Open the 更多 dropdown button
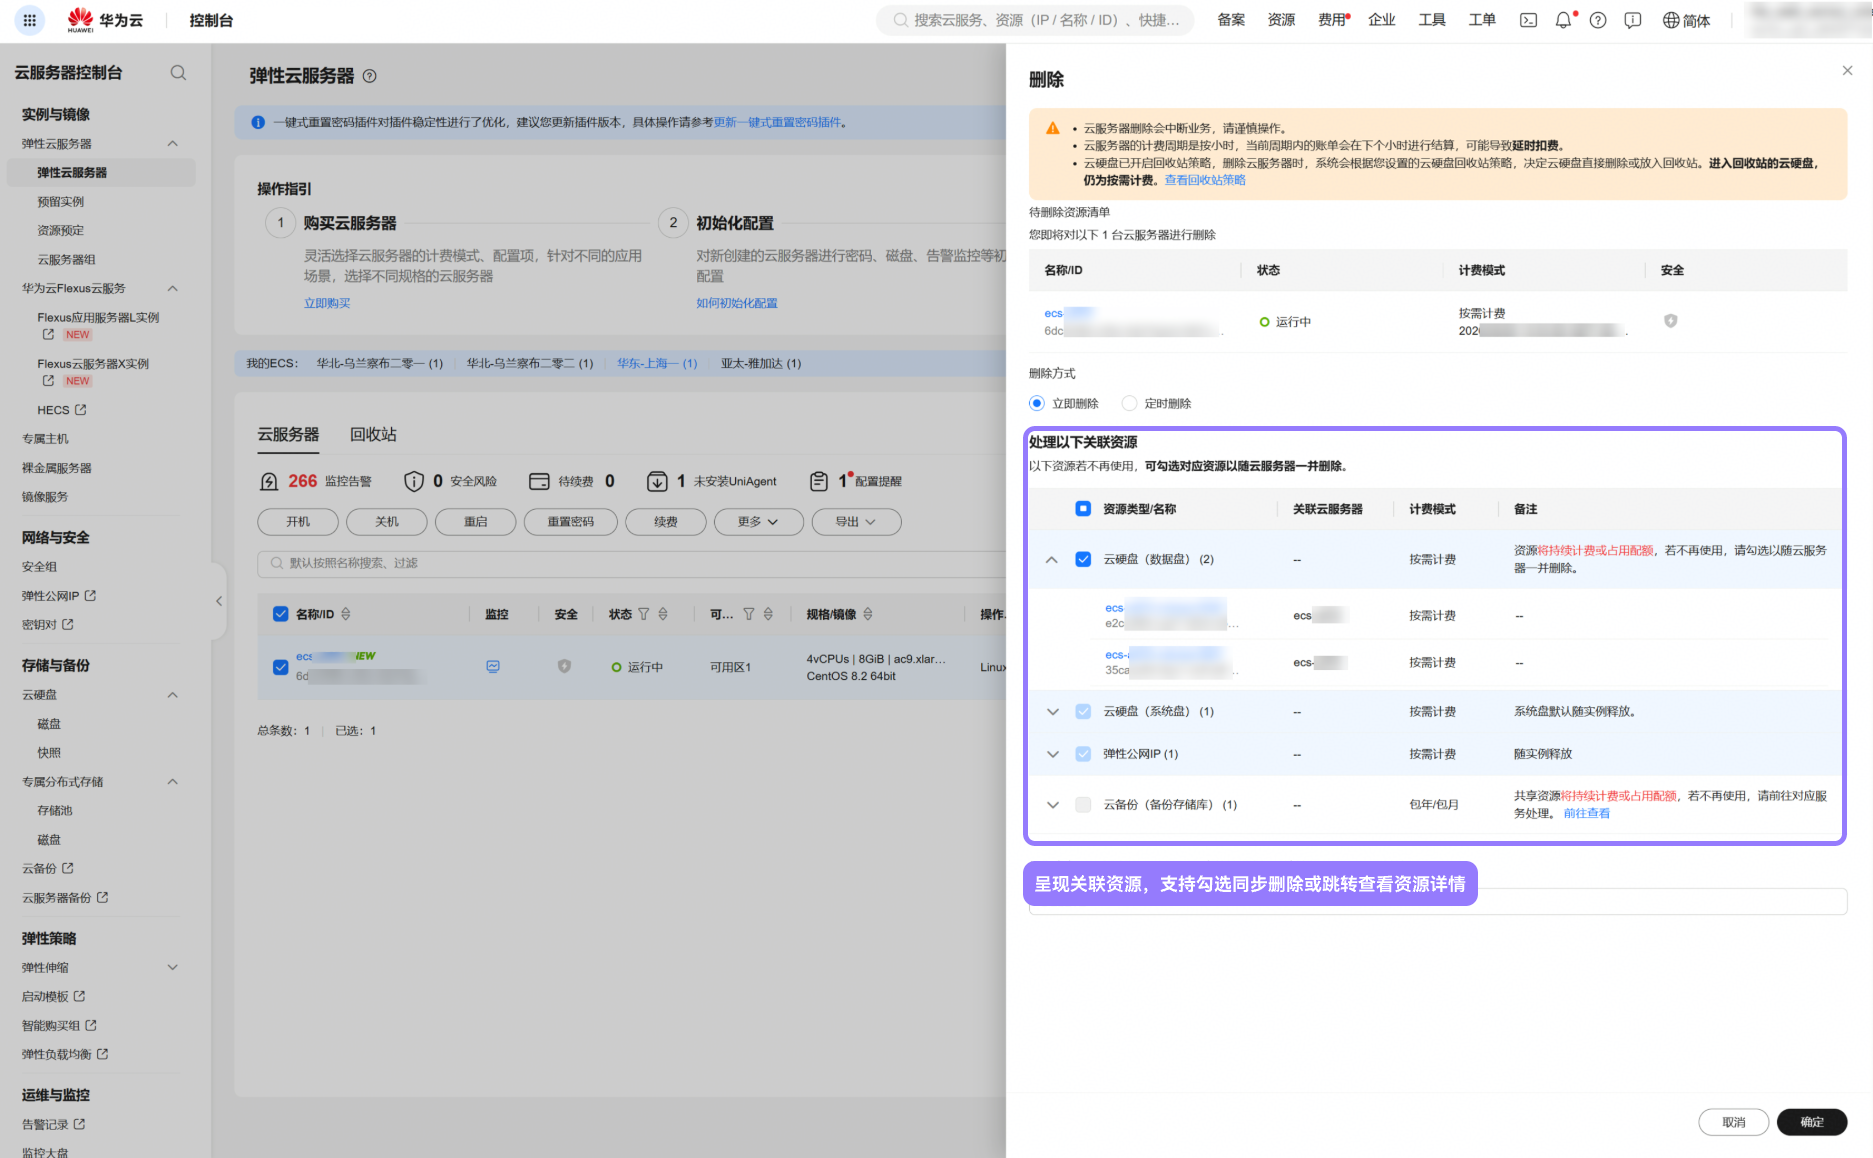This screenshot has width=1873, height=1158. [759, 522]
